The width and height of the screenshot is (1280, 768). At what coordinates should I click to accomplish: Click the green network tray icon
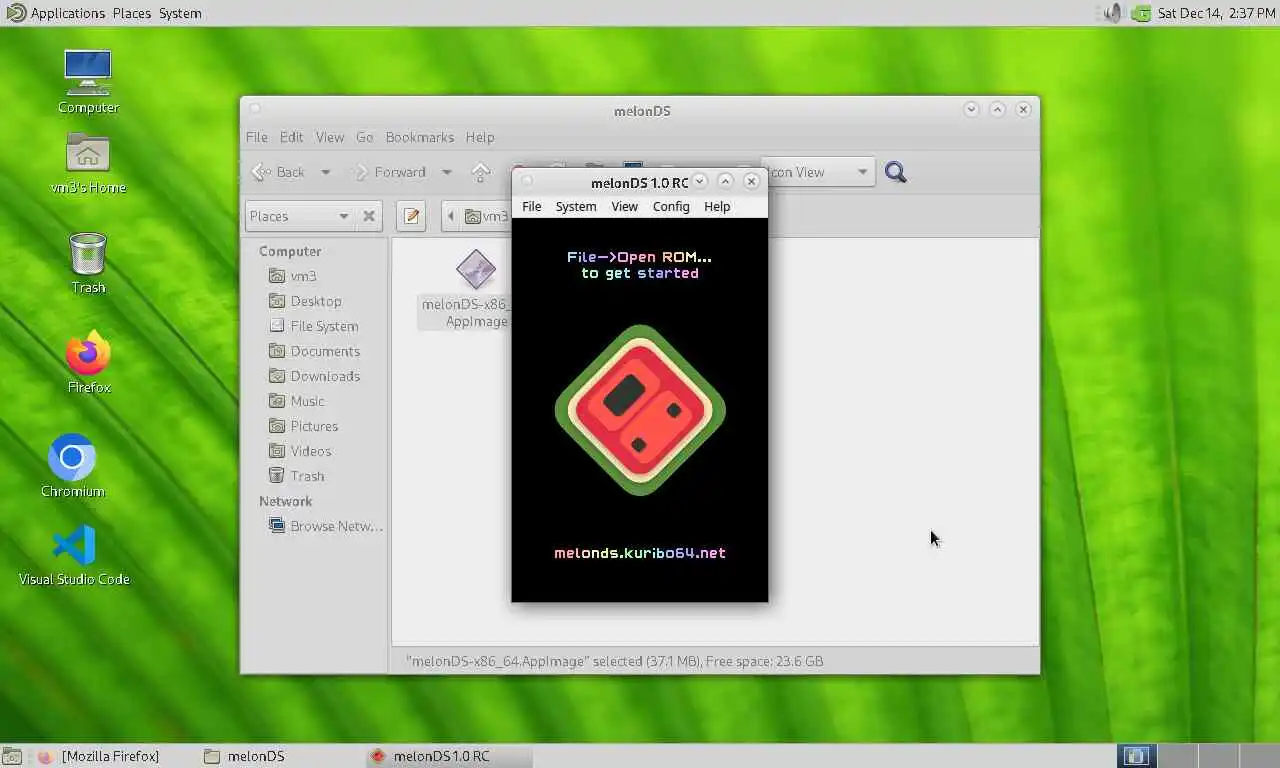[x=1141, y=13]
